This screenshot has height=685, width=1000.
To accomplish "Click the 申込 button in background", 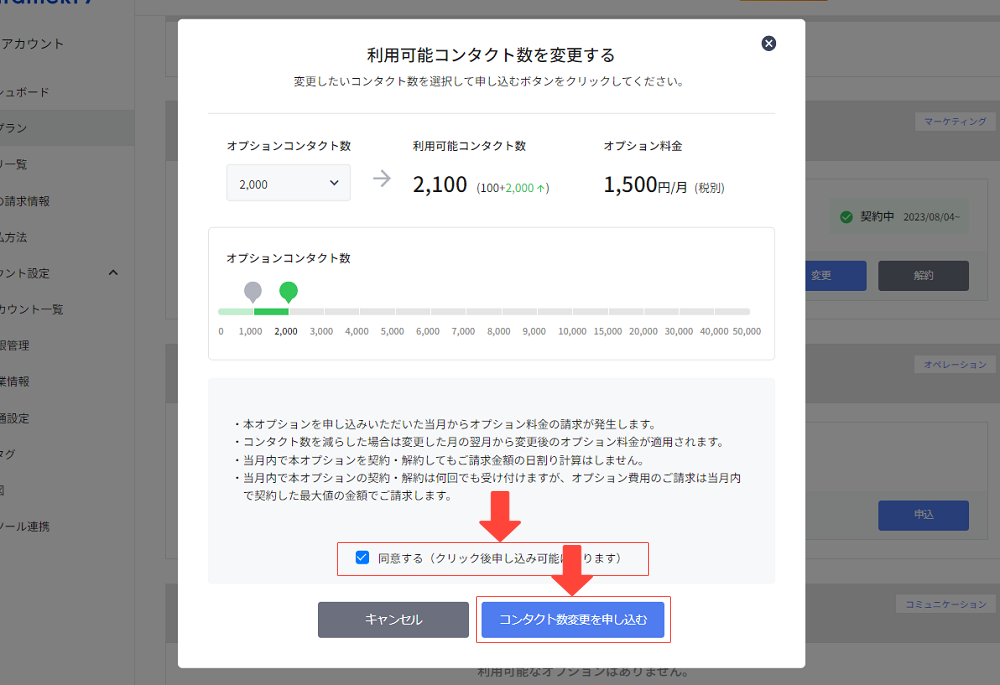I will click(923, 515).
